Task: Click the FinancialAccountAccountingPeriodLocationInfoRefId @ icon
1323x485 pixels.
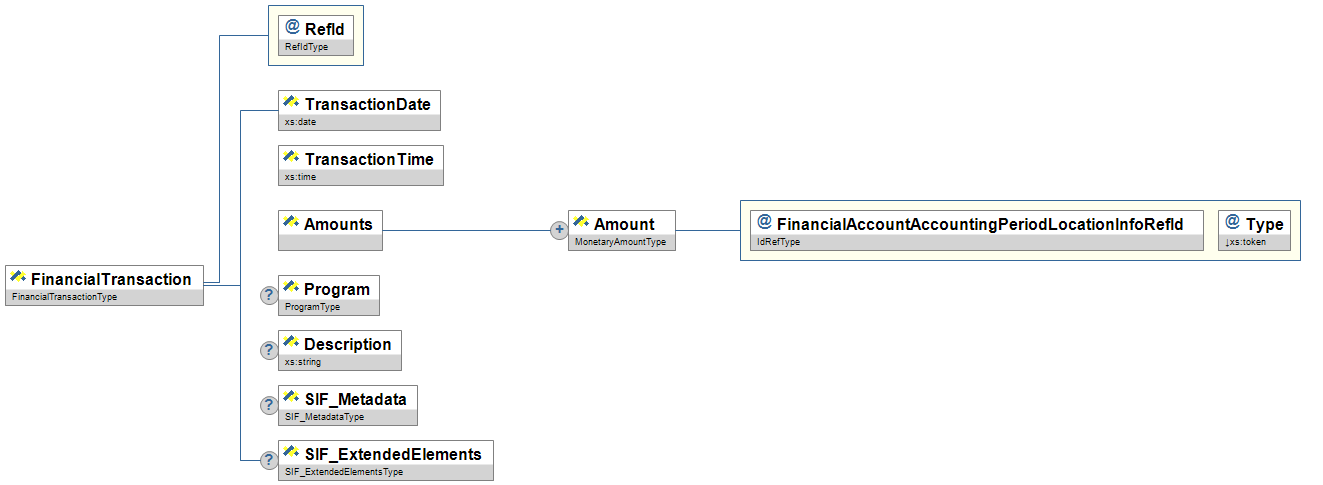Action: (x=764, y=223)
